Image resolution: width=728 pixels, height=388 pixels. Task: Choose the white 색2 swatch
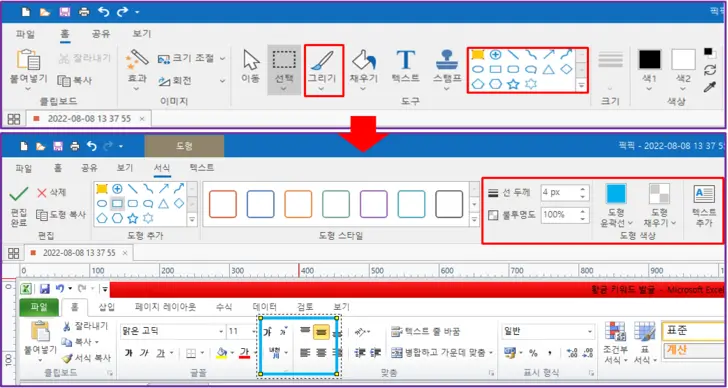683,60
